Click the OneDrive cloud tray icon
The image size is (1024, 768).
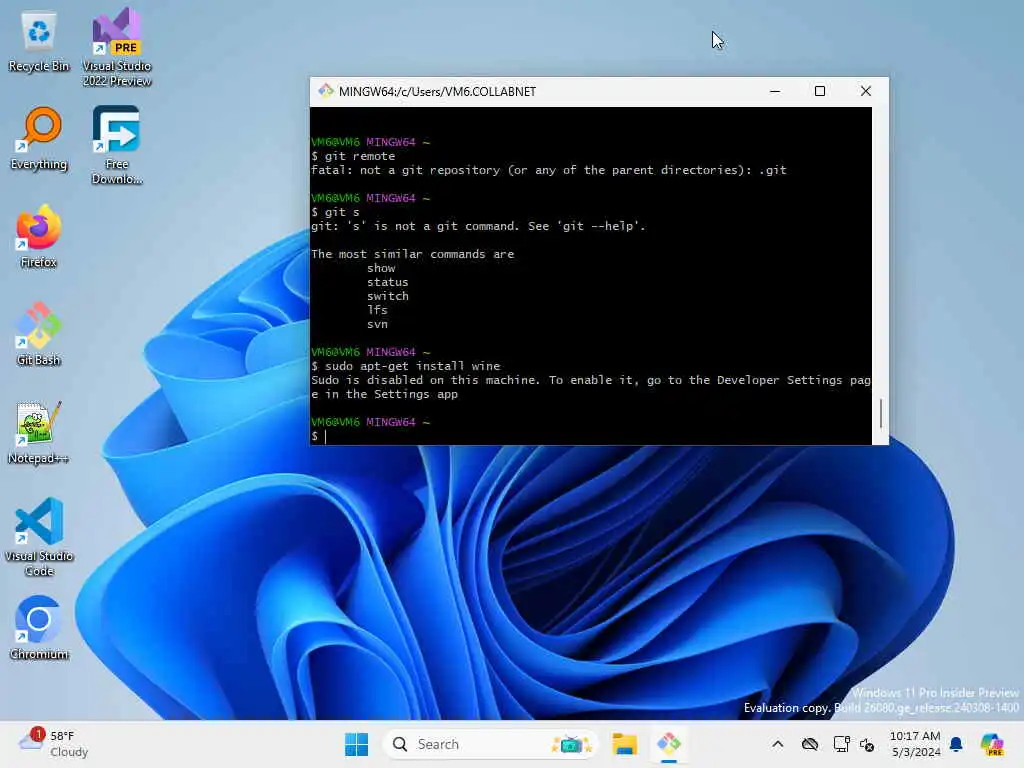point(810,744)
